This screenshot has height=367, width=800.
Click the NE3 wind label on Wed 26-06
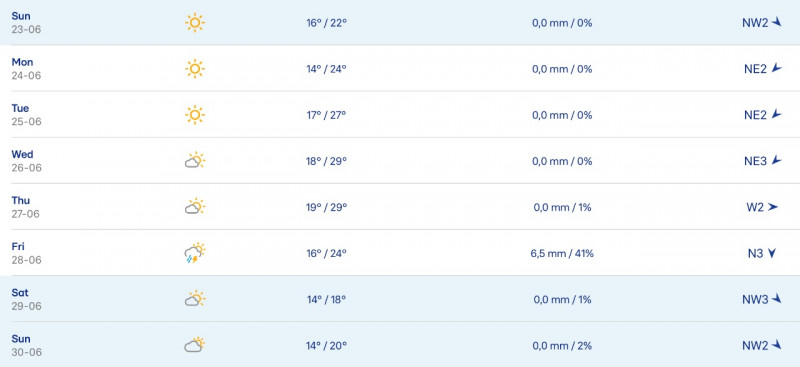point(755,161)
